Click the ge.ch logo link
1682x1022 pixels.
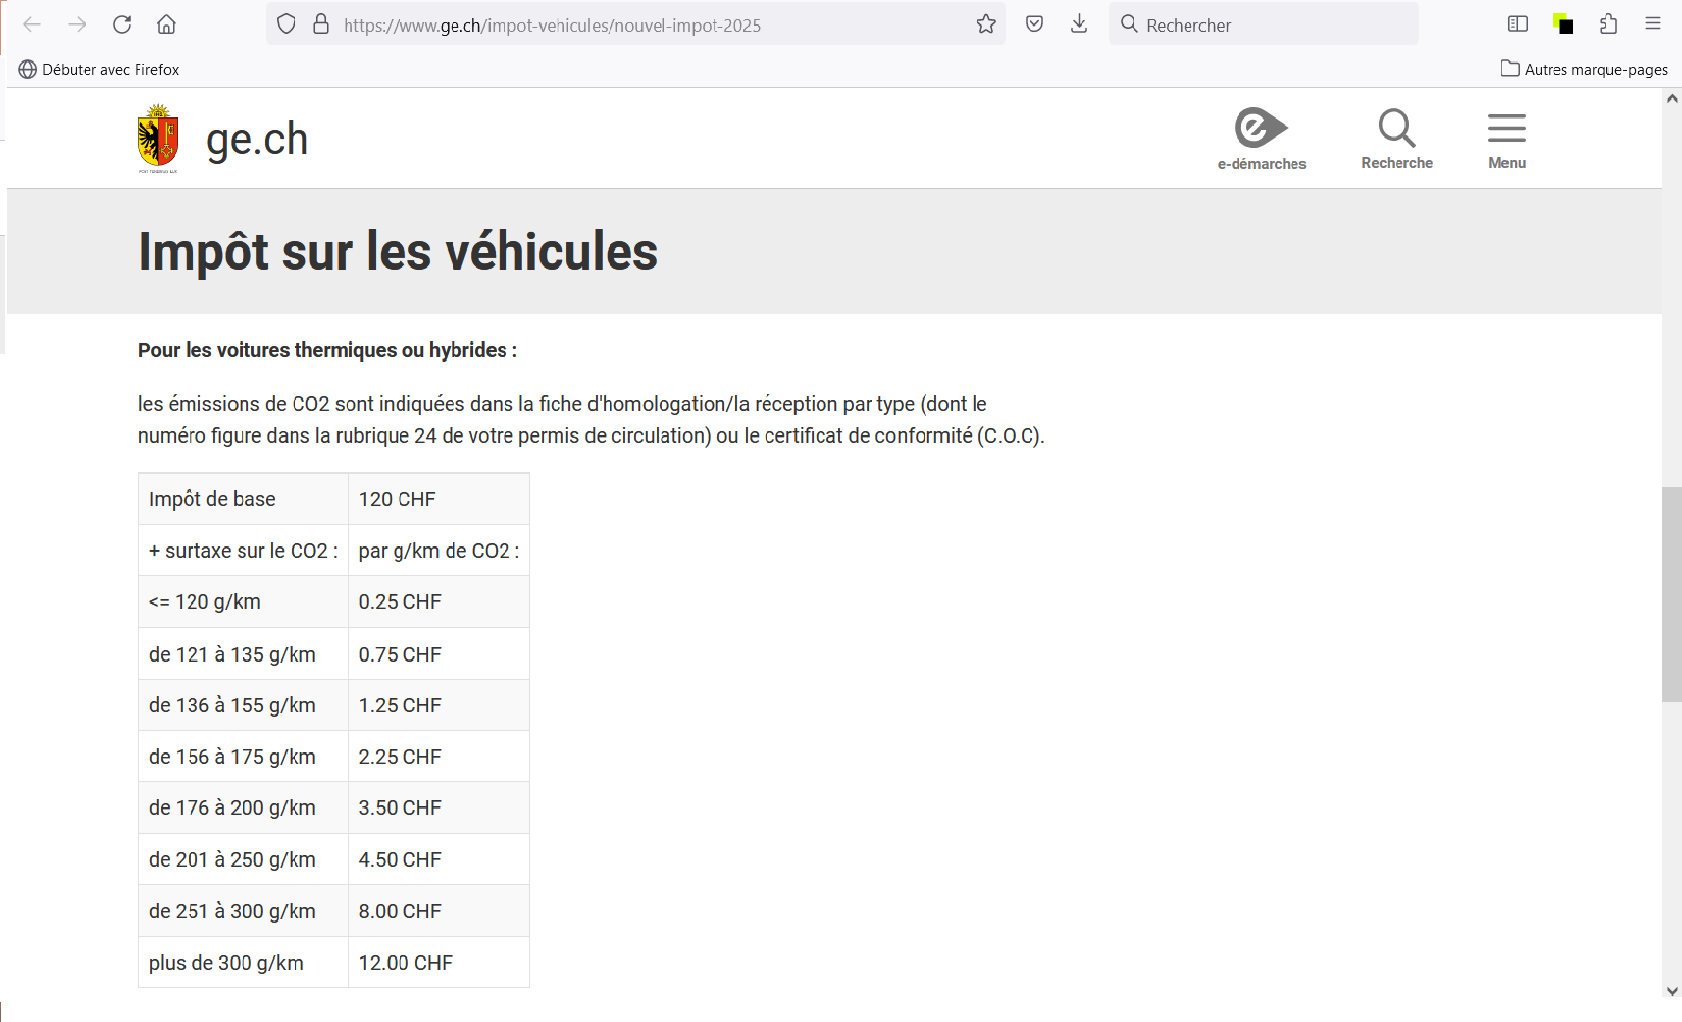point(223,139)
